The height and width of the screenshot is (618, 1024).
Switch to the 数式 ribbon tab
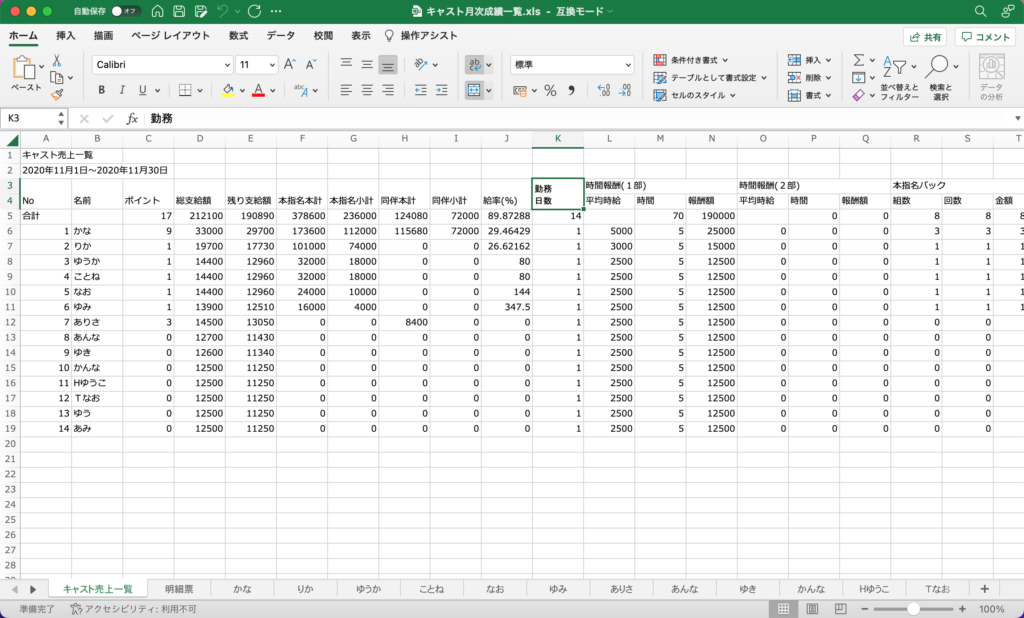[x=238, y=35]
